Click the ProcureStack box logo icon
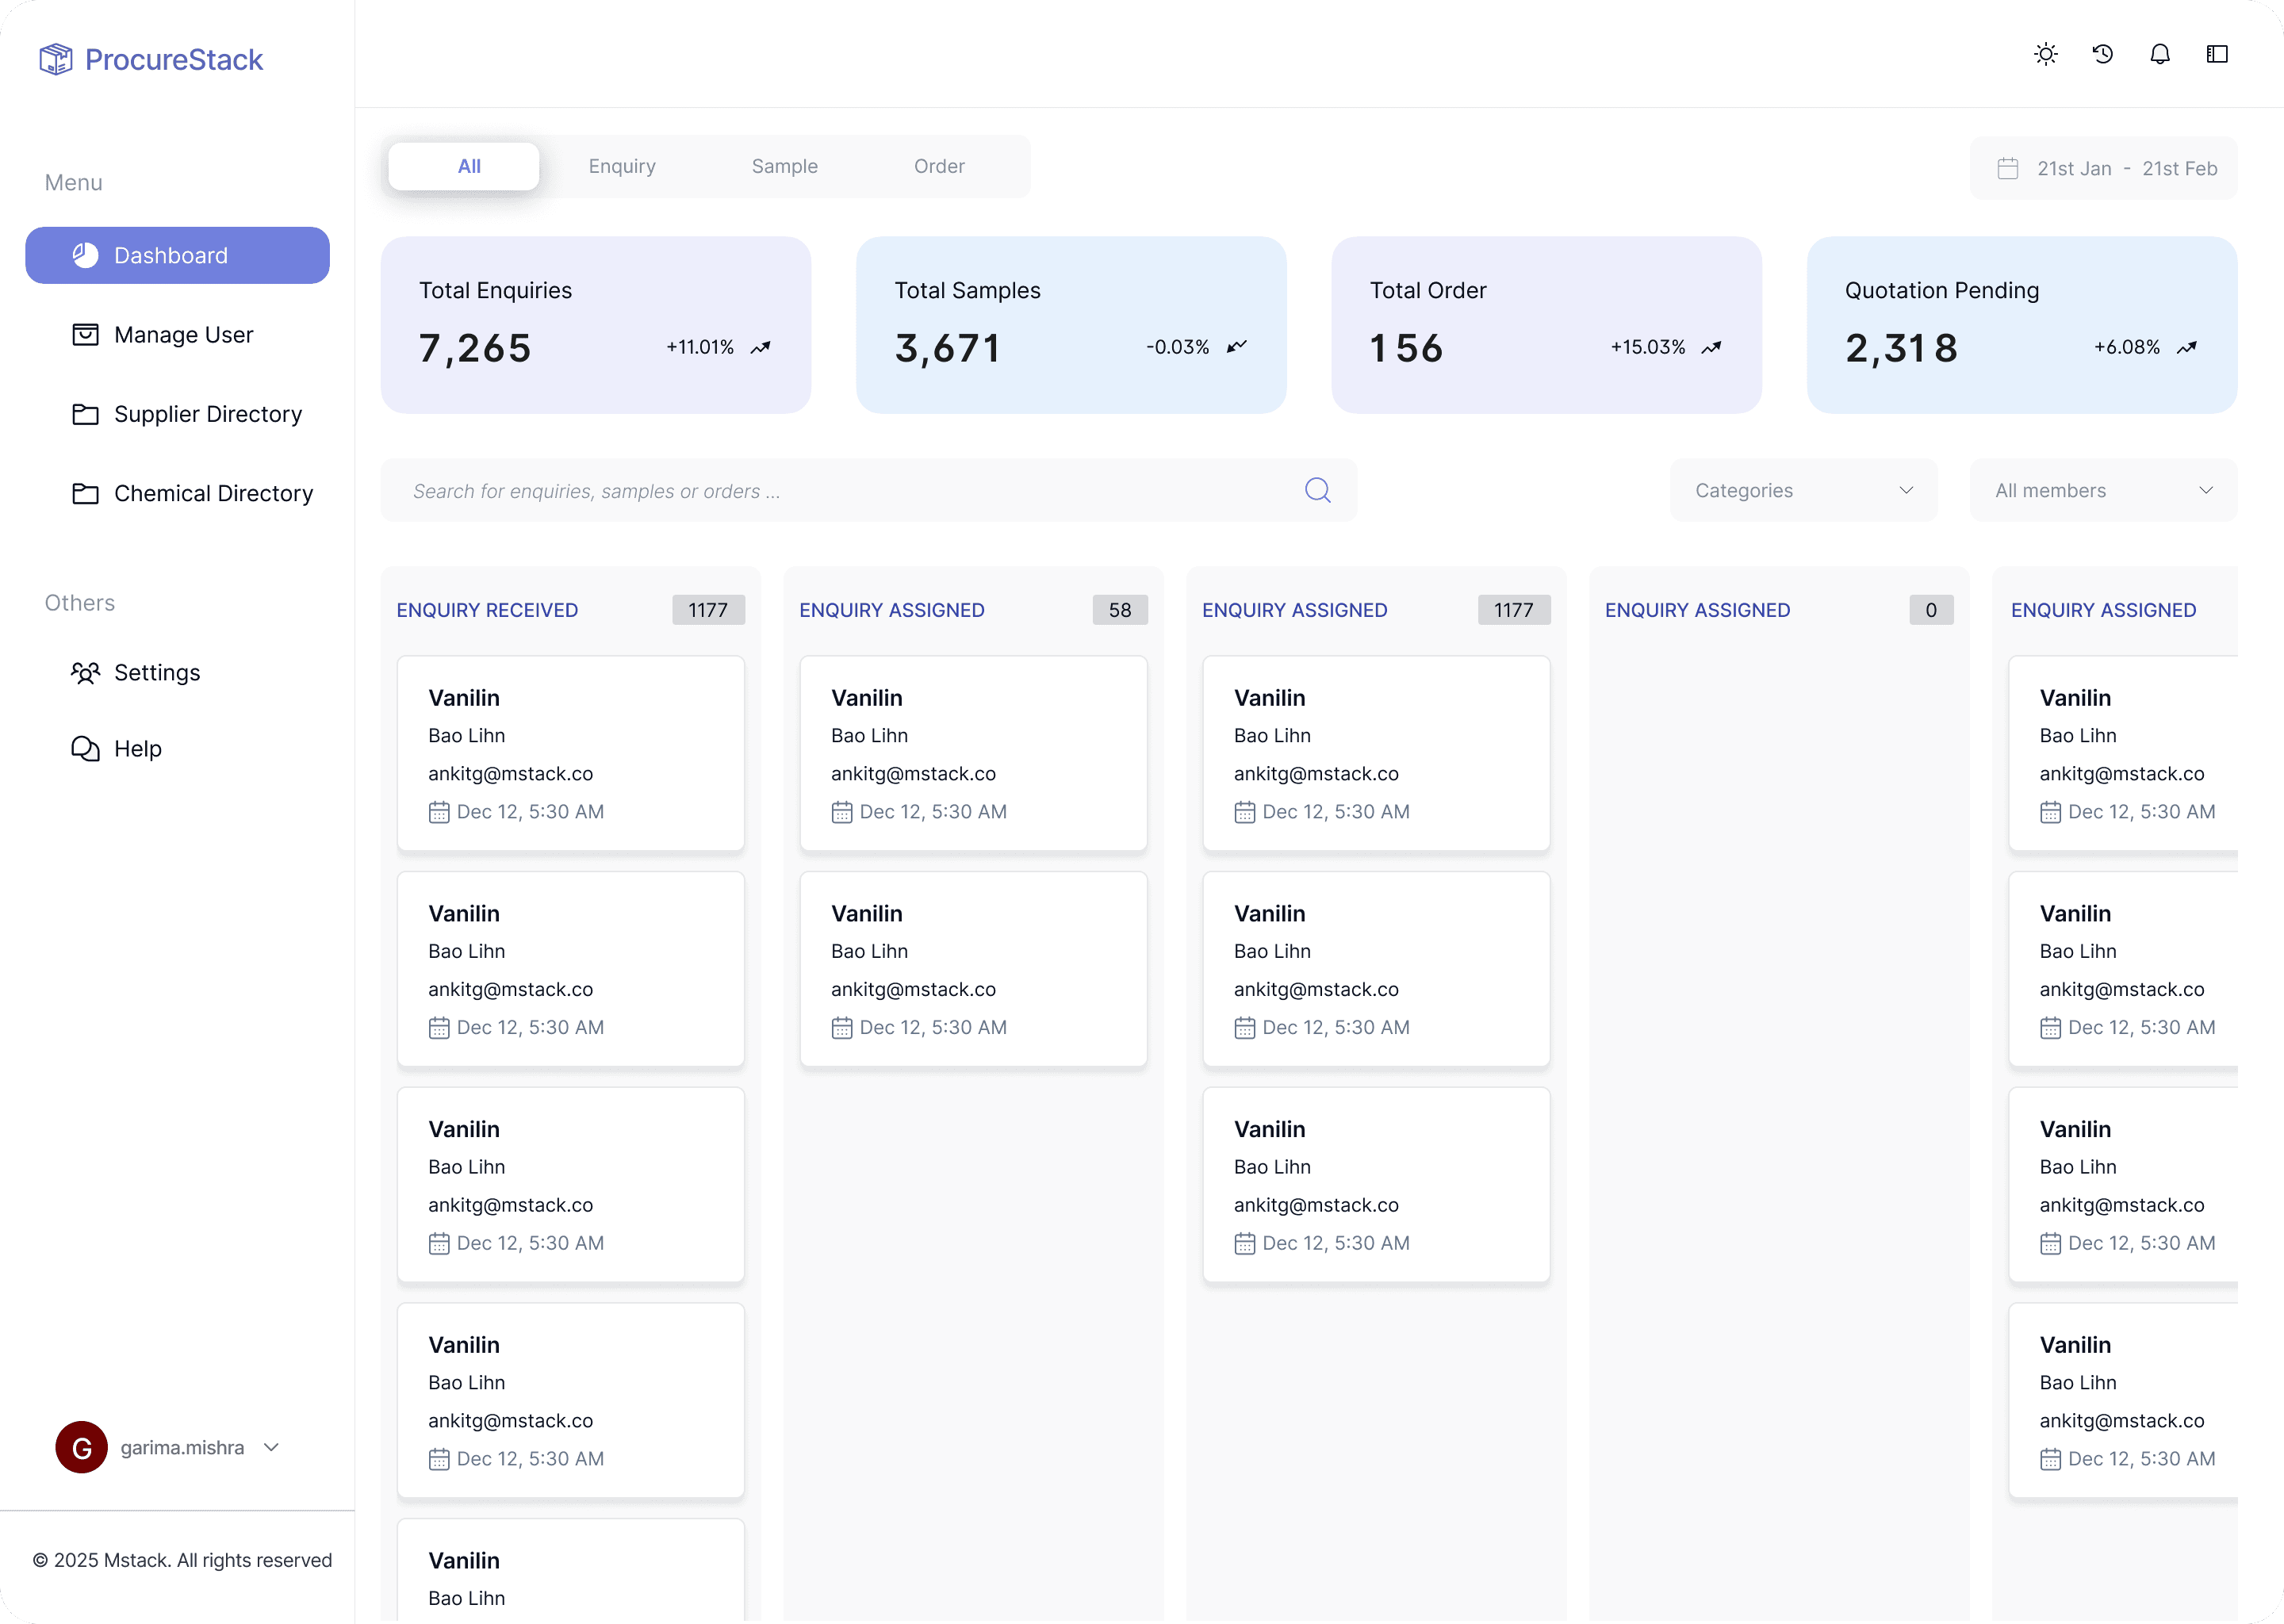Viewport: 2284px width, 1624px height. click(x=56, y=59)
